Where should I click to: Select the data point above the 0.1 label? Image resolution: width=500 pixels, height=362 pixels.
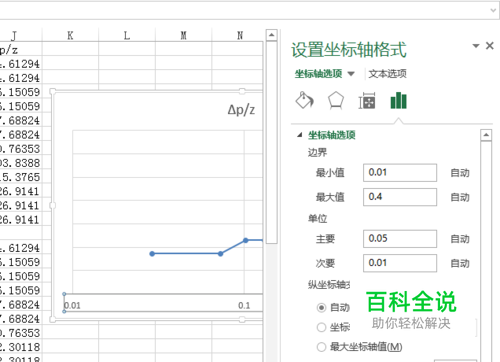tap(246, 240)
